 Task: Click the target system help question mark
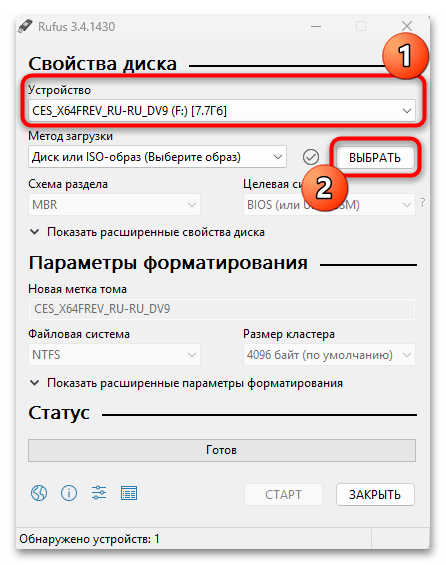423,203
